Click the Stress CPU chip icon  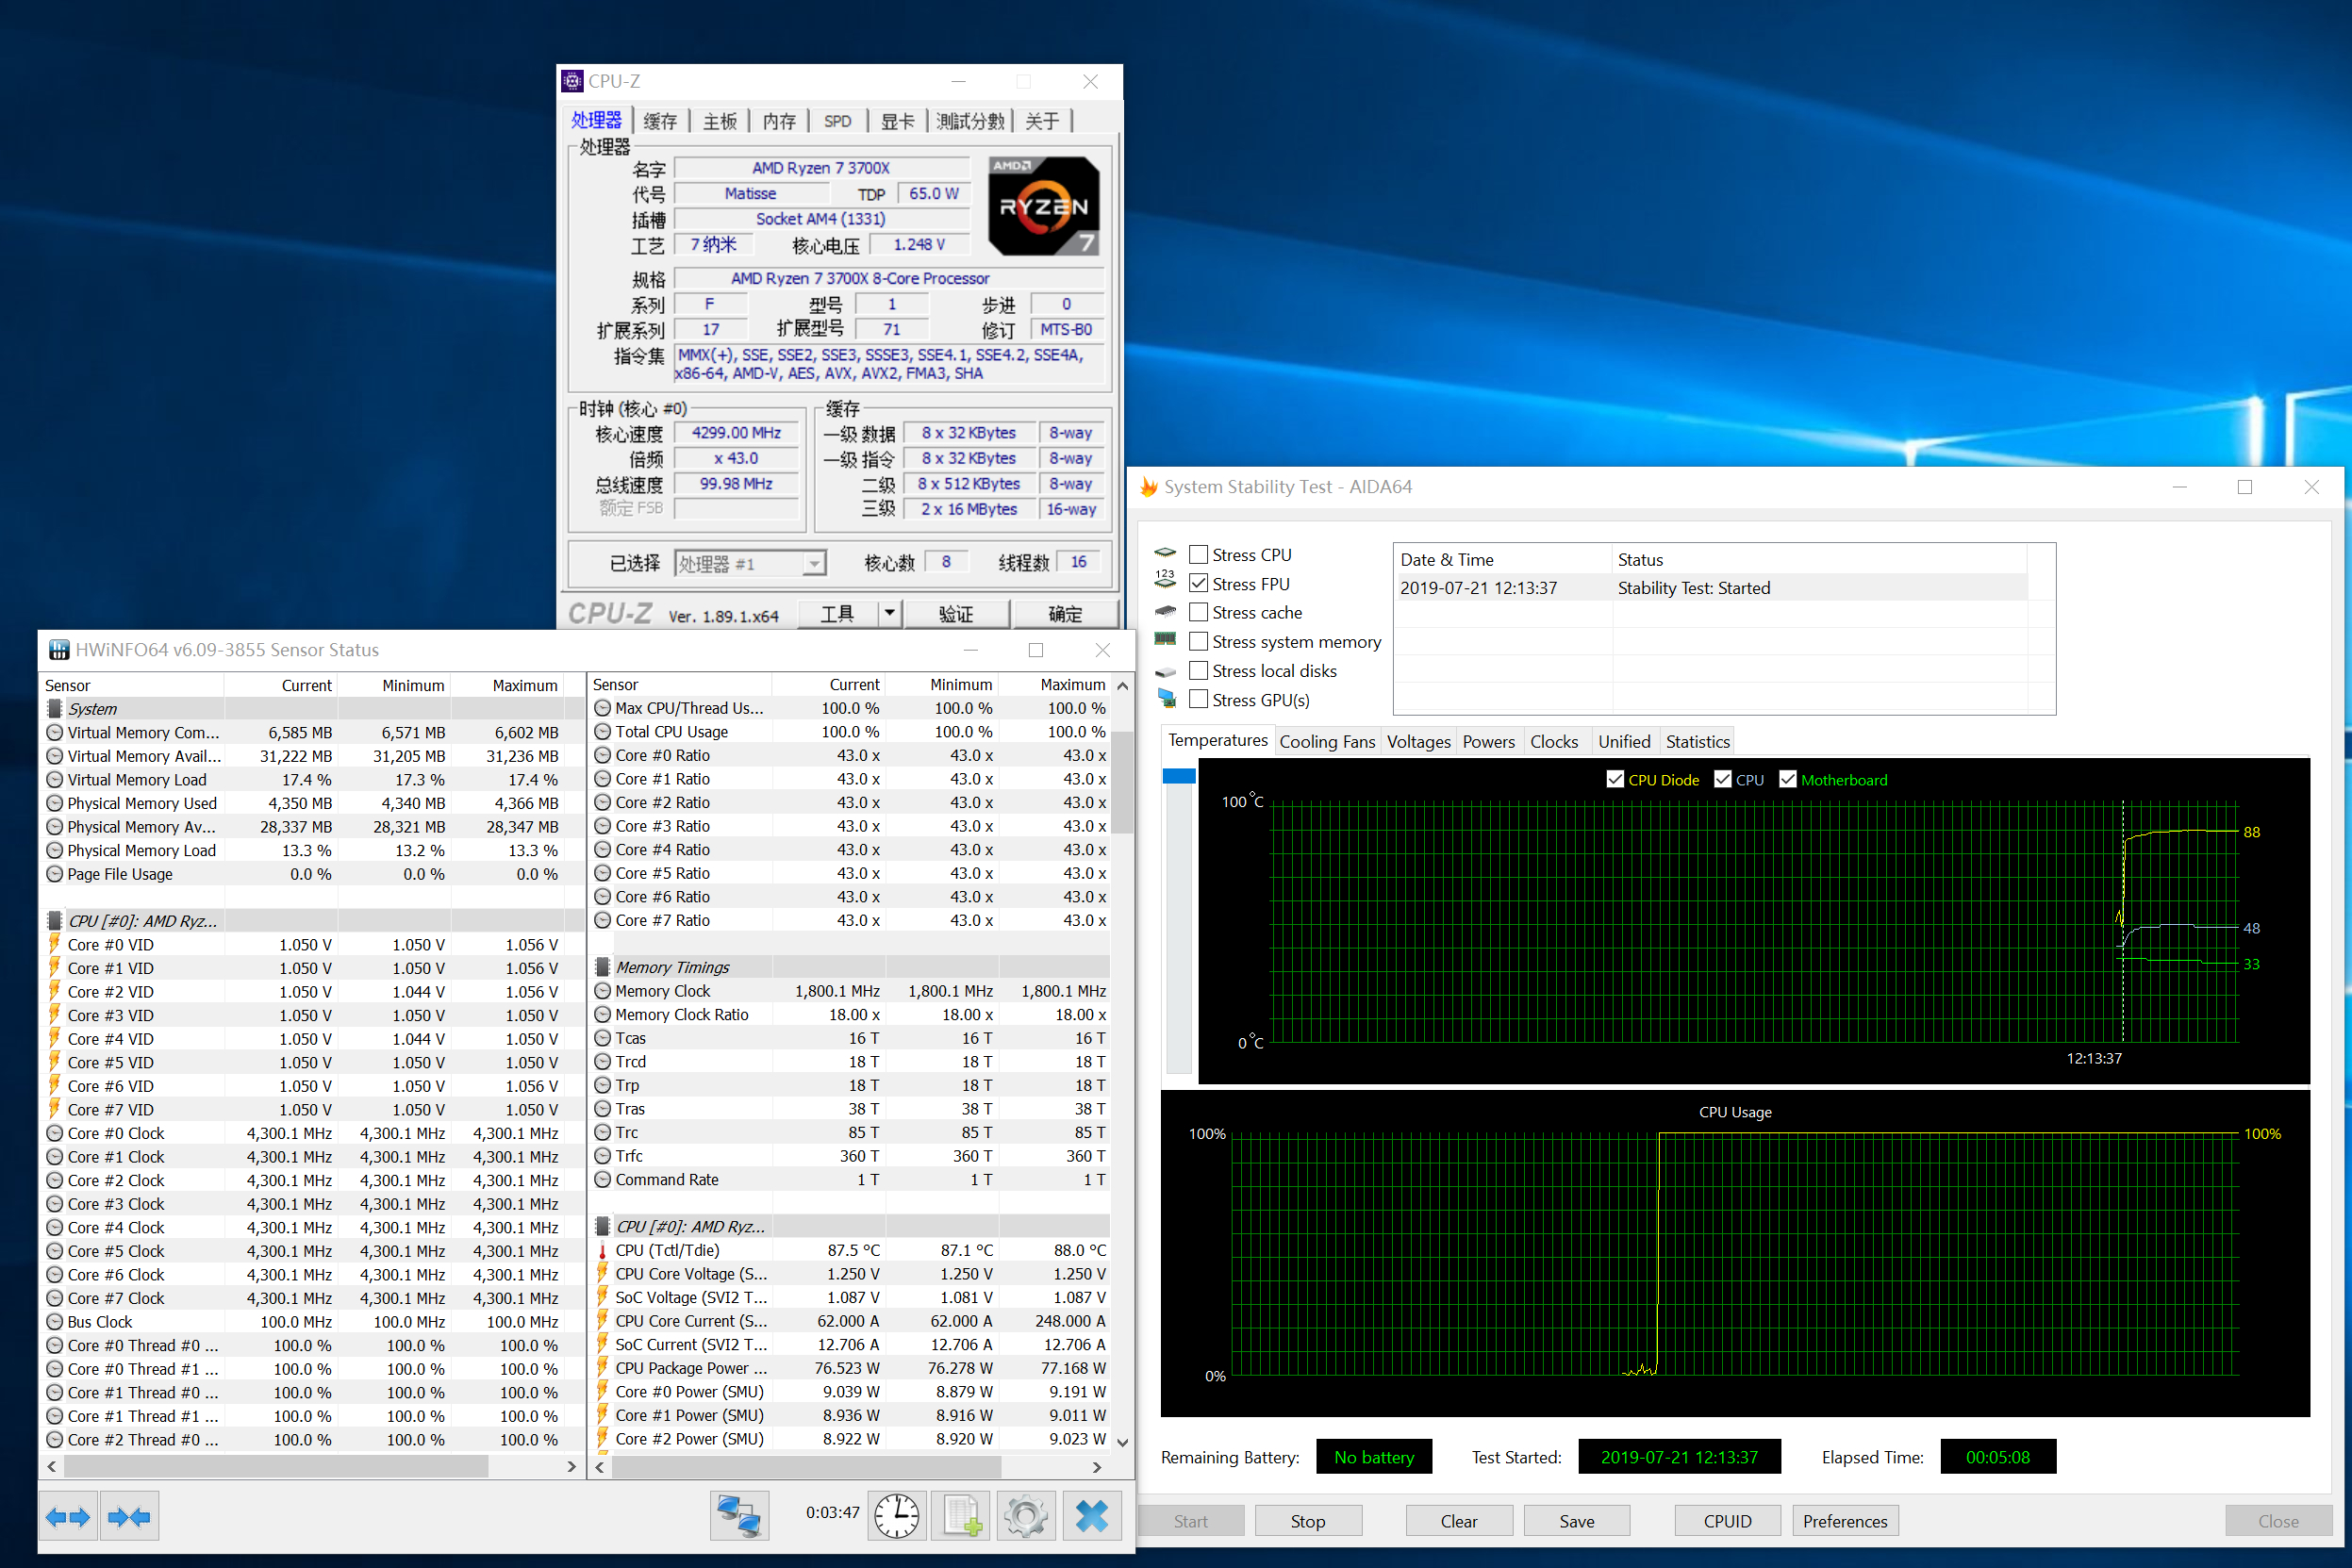pos(1165,554)
